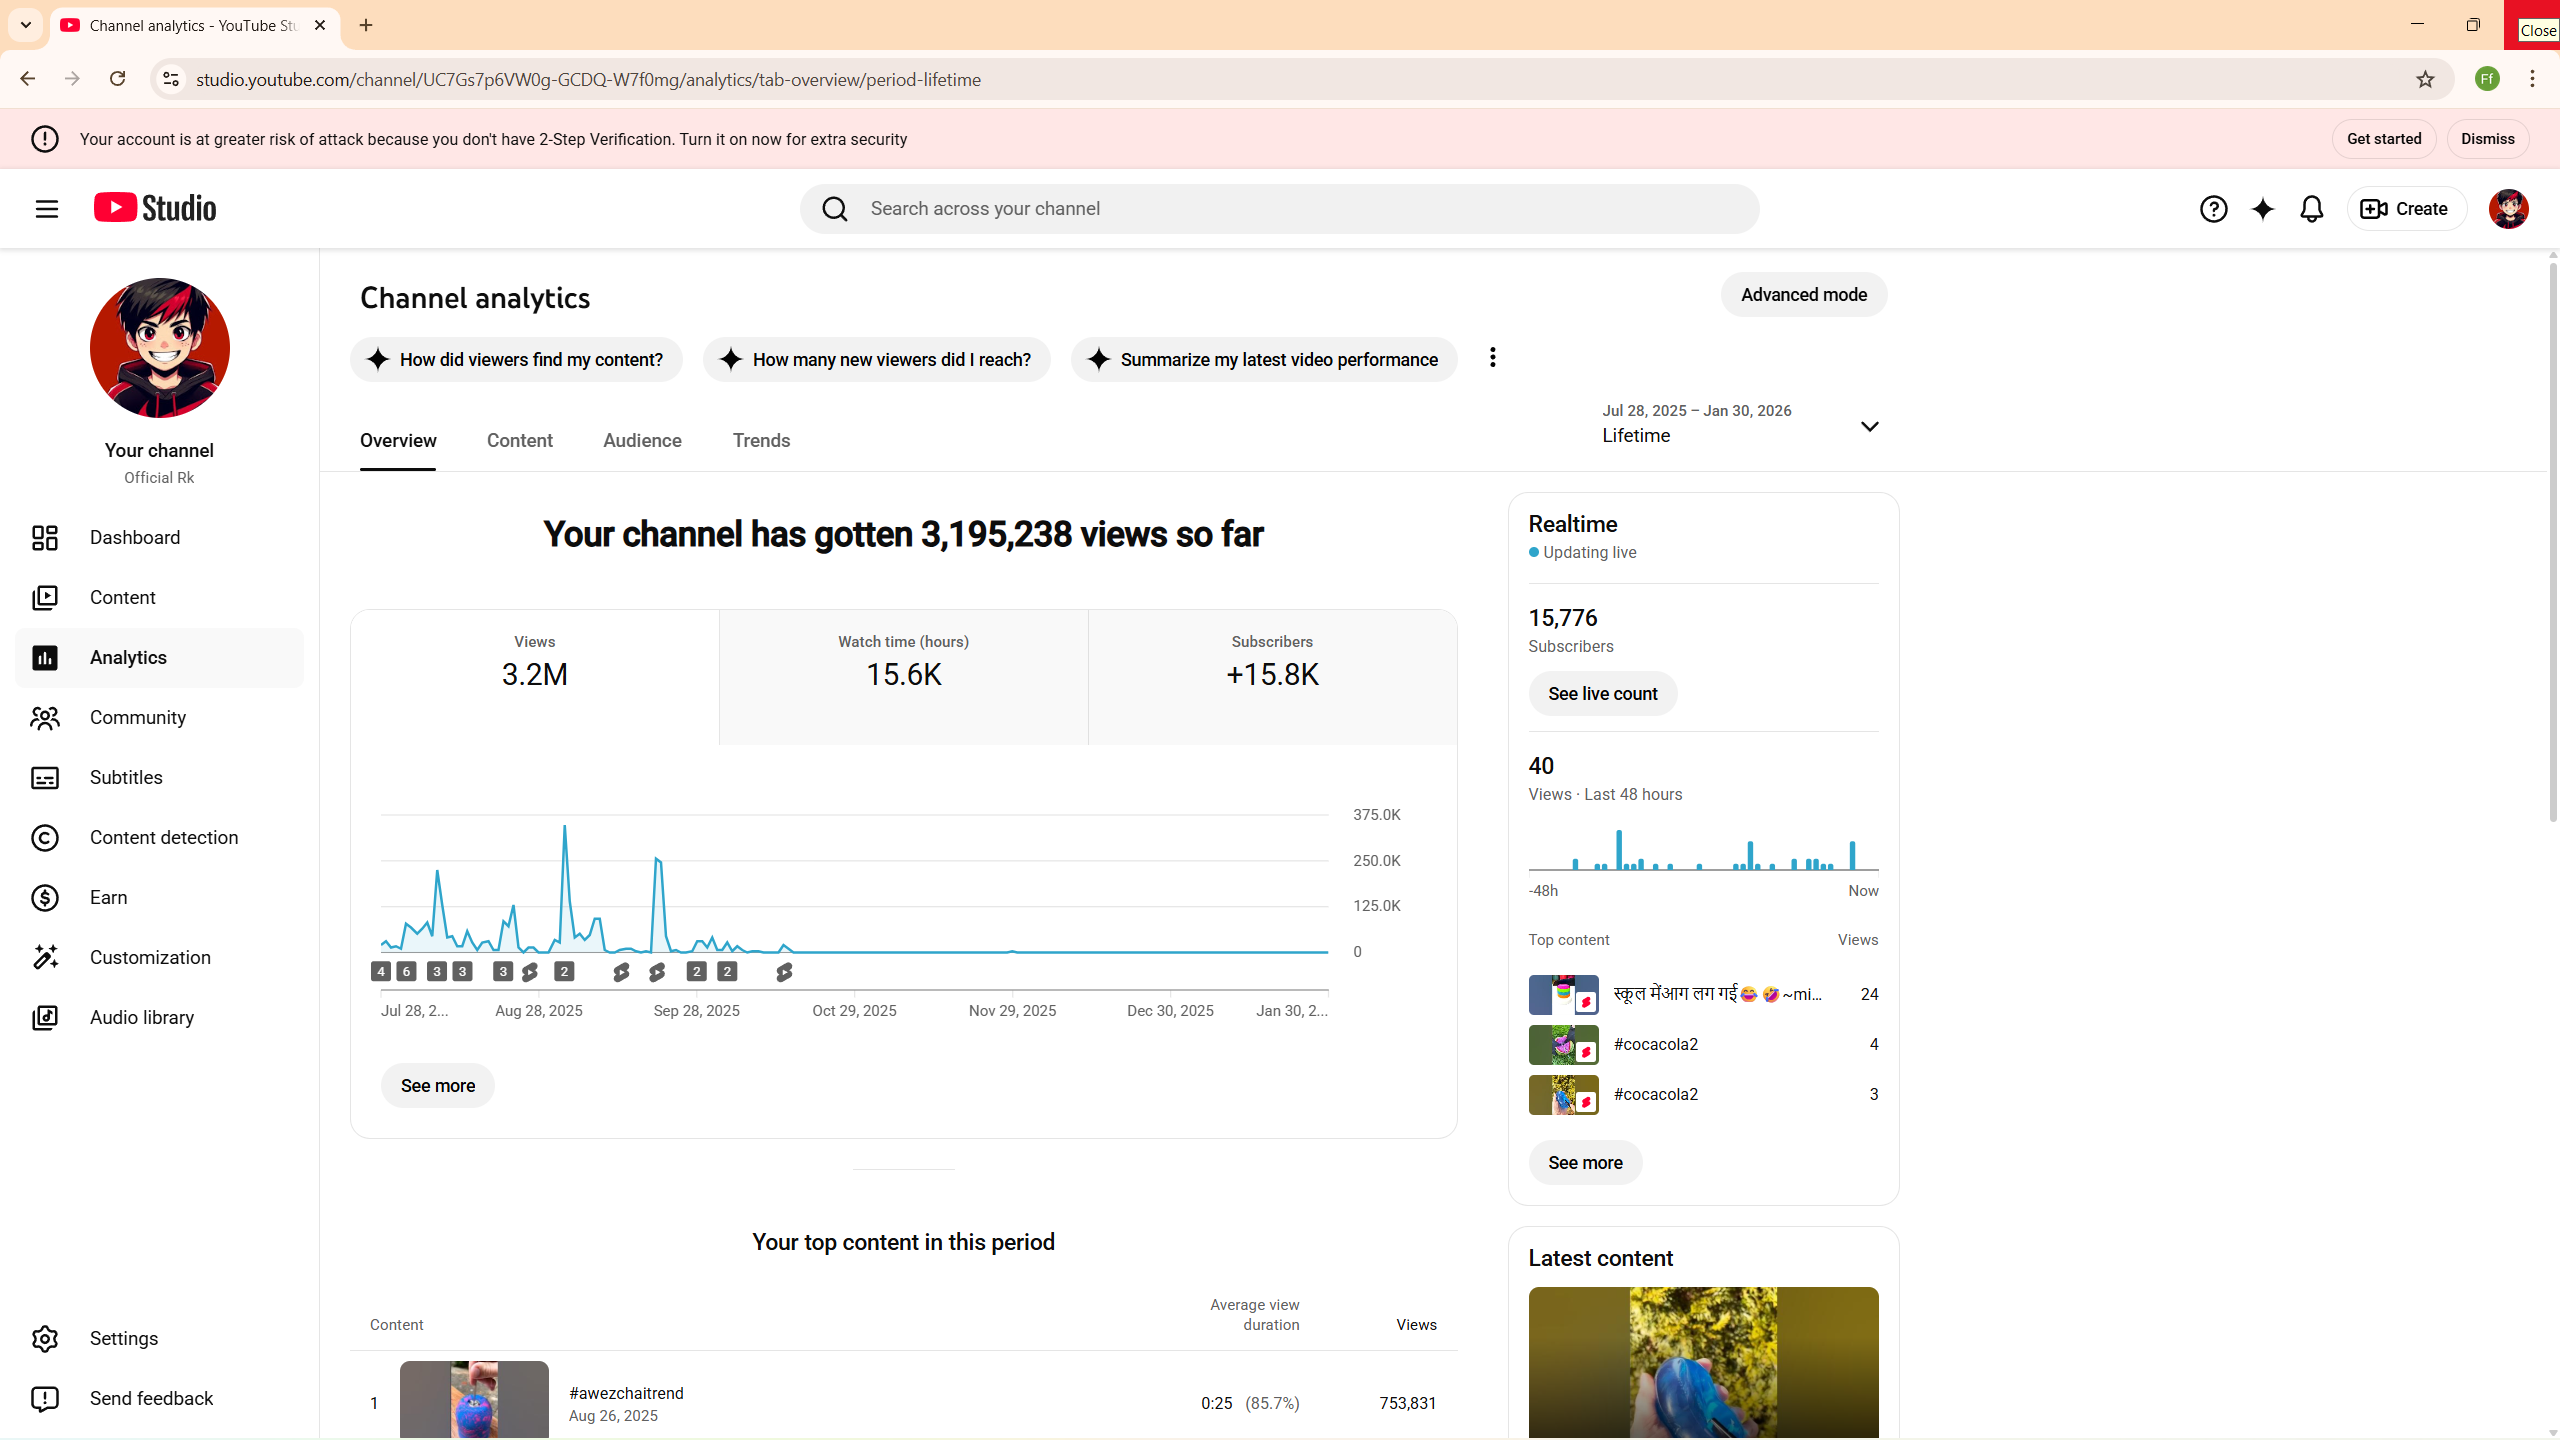Click the See live count button
The image size is (2560, 1440).
pos(1602,693)
